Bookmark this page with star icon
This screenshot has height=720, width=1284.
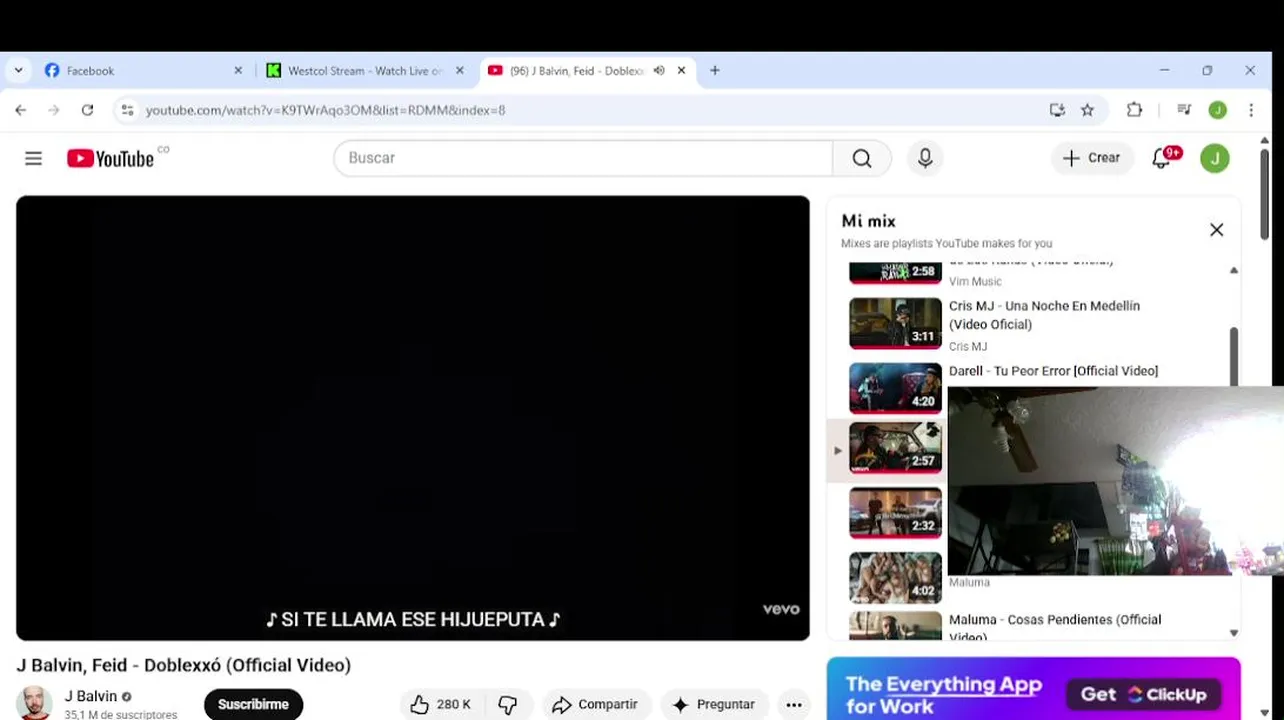click(x=1087, y=110)
